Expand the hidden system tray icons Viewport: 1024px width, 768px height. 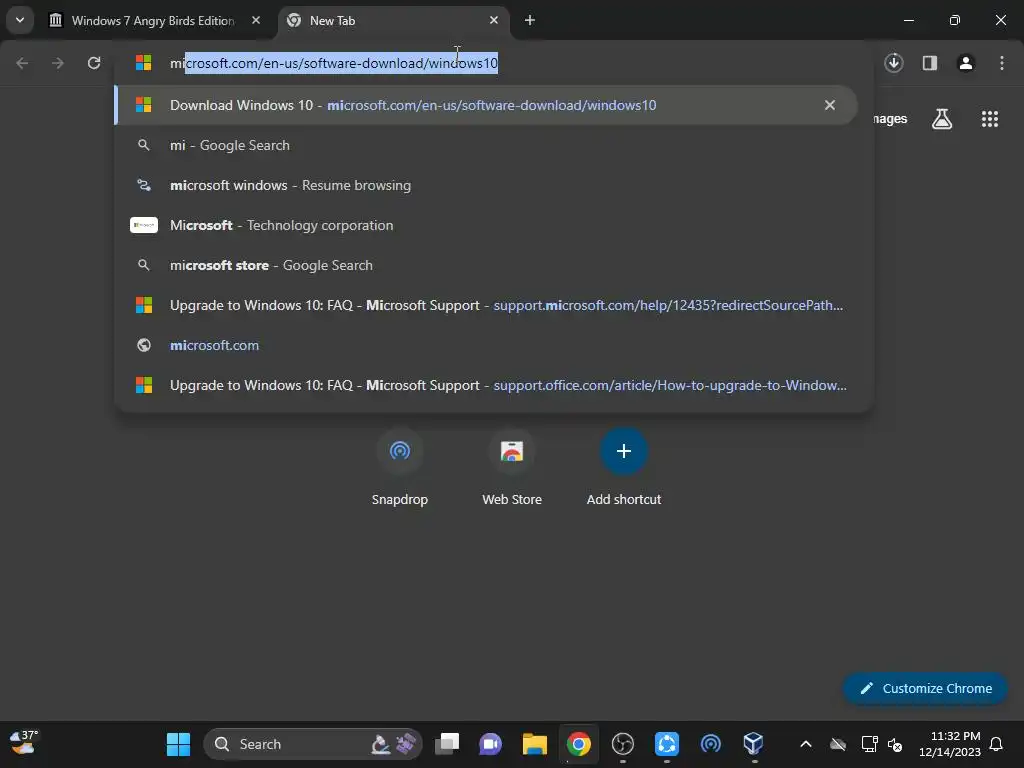click(x=806, y=744)
